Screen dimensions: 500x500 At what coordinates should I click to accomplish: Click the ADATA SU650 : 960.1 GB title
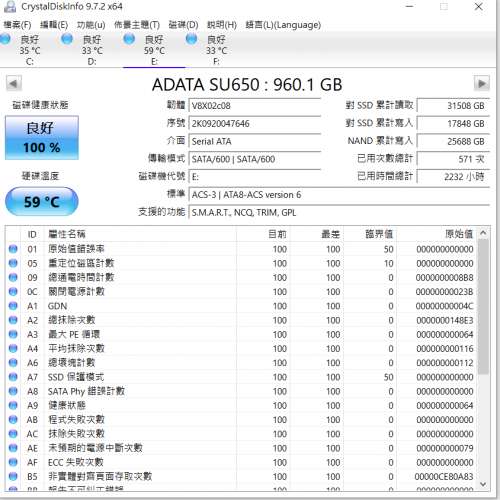click(x=247, y=84)
